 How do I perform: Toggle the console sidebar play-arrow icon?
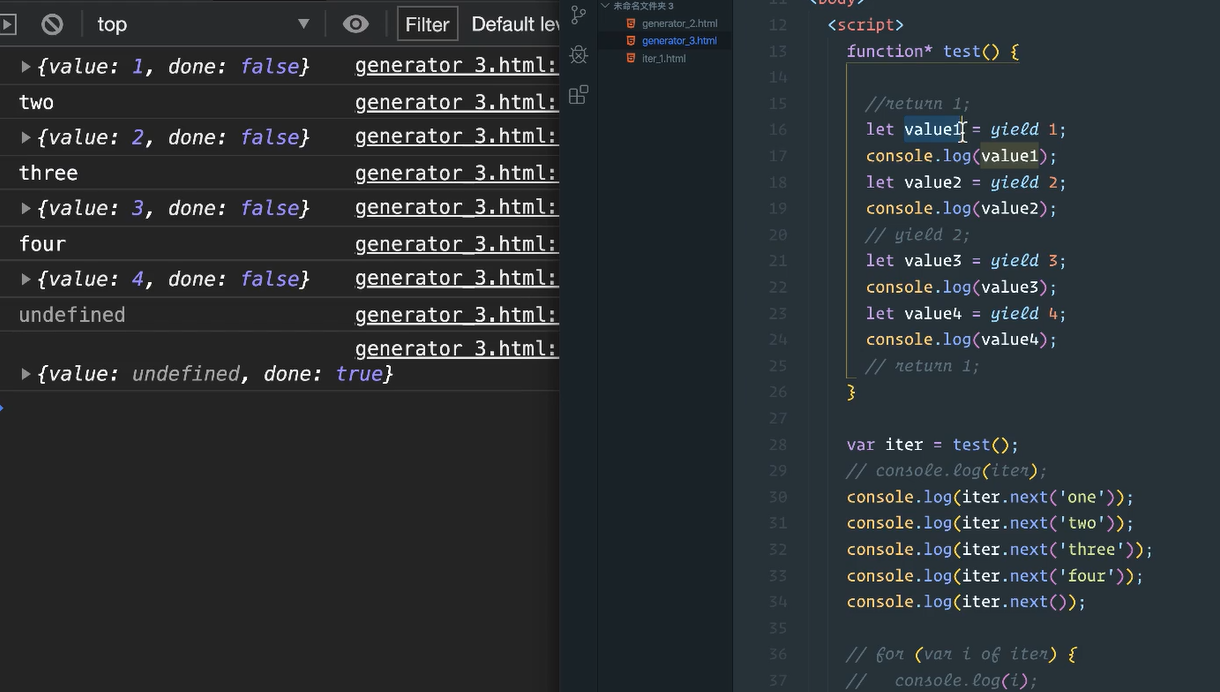[x=7, y=24]
